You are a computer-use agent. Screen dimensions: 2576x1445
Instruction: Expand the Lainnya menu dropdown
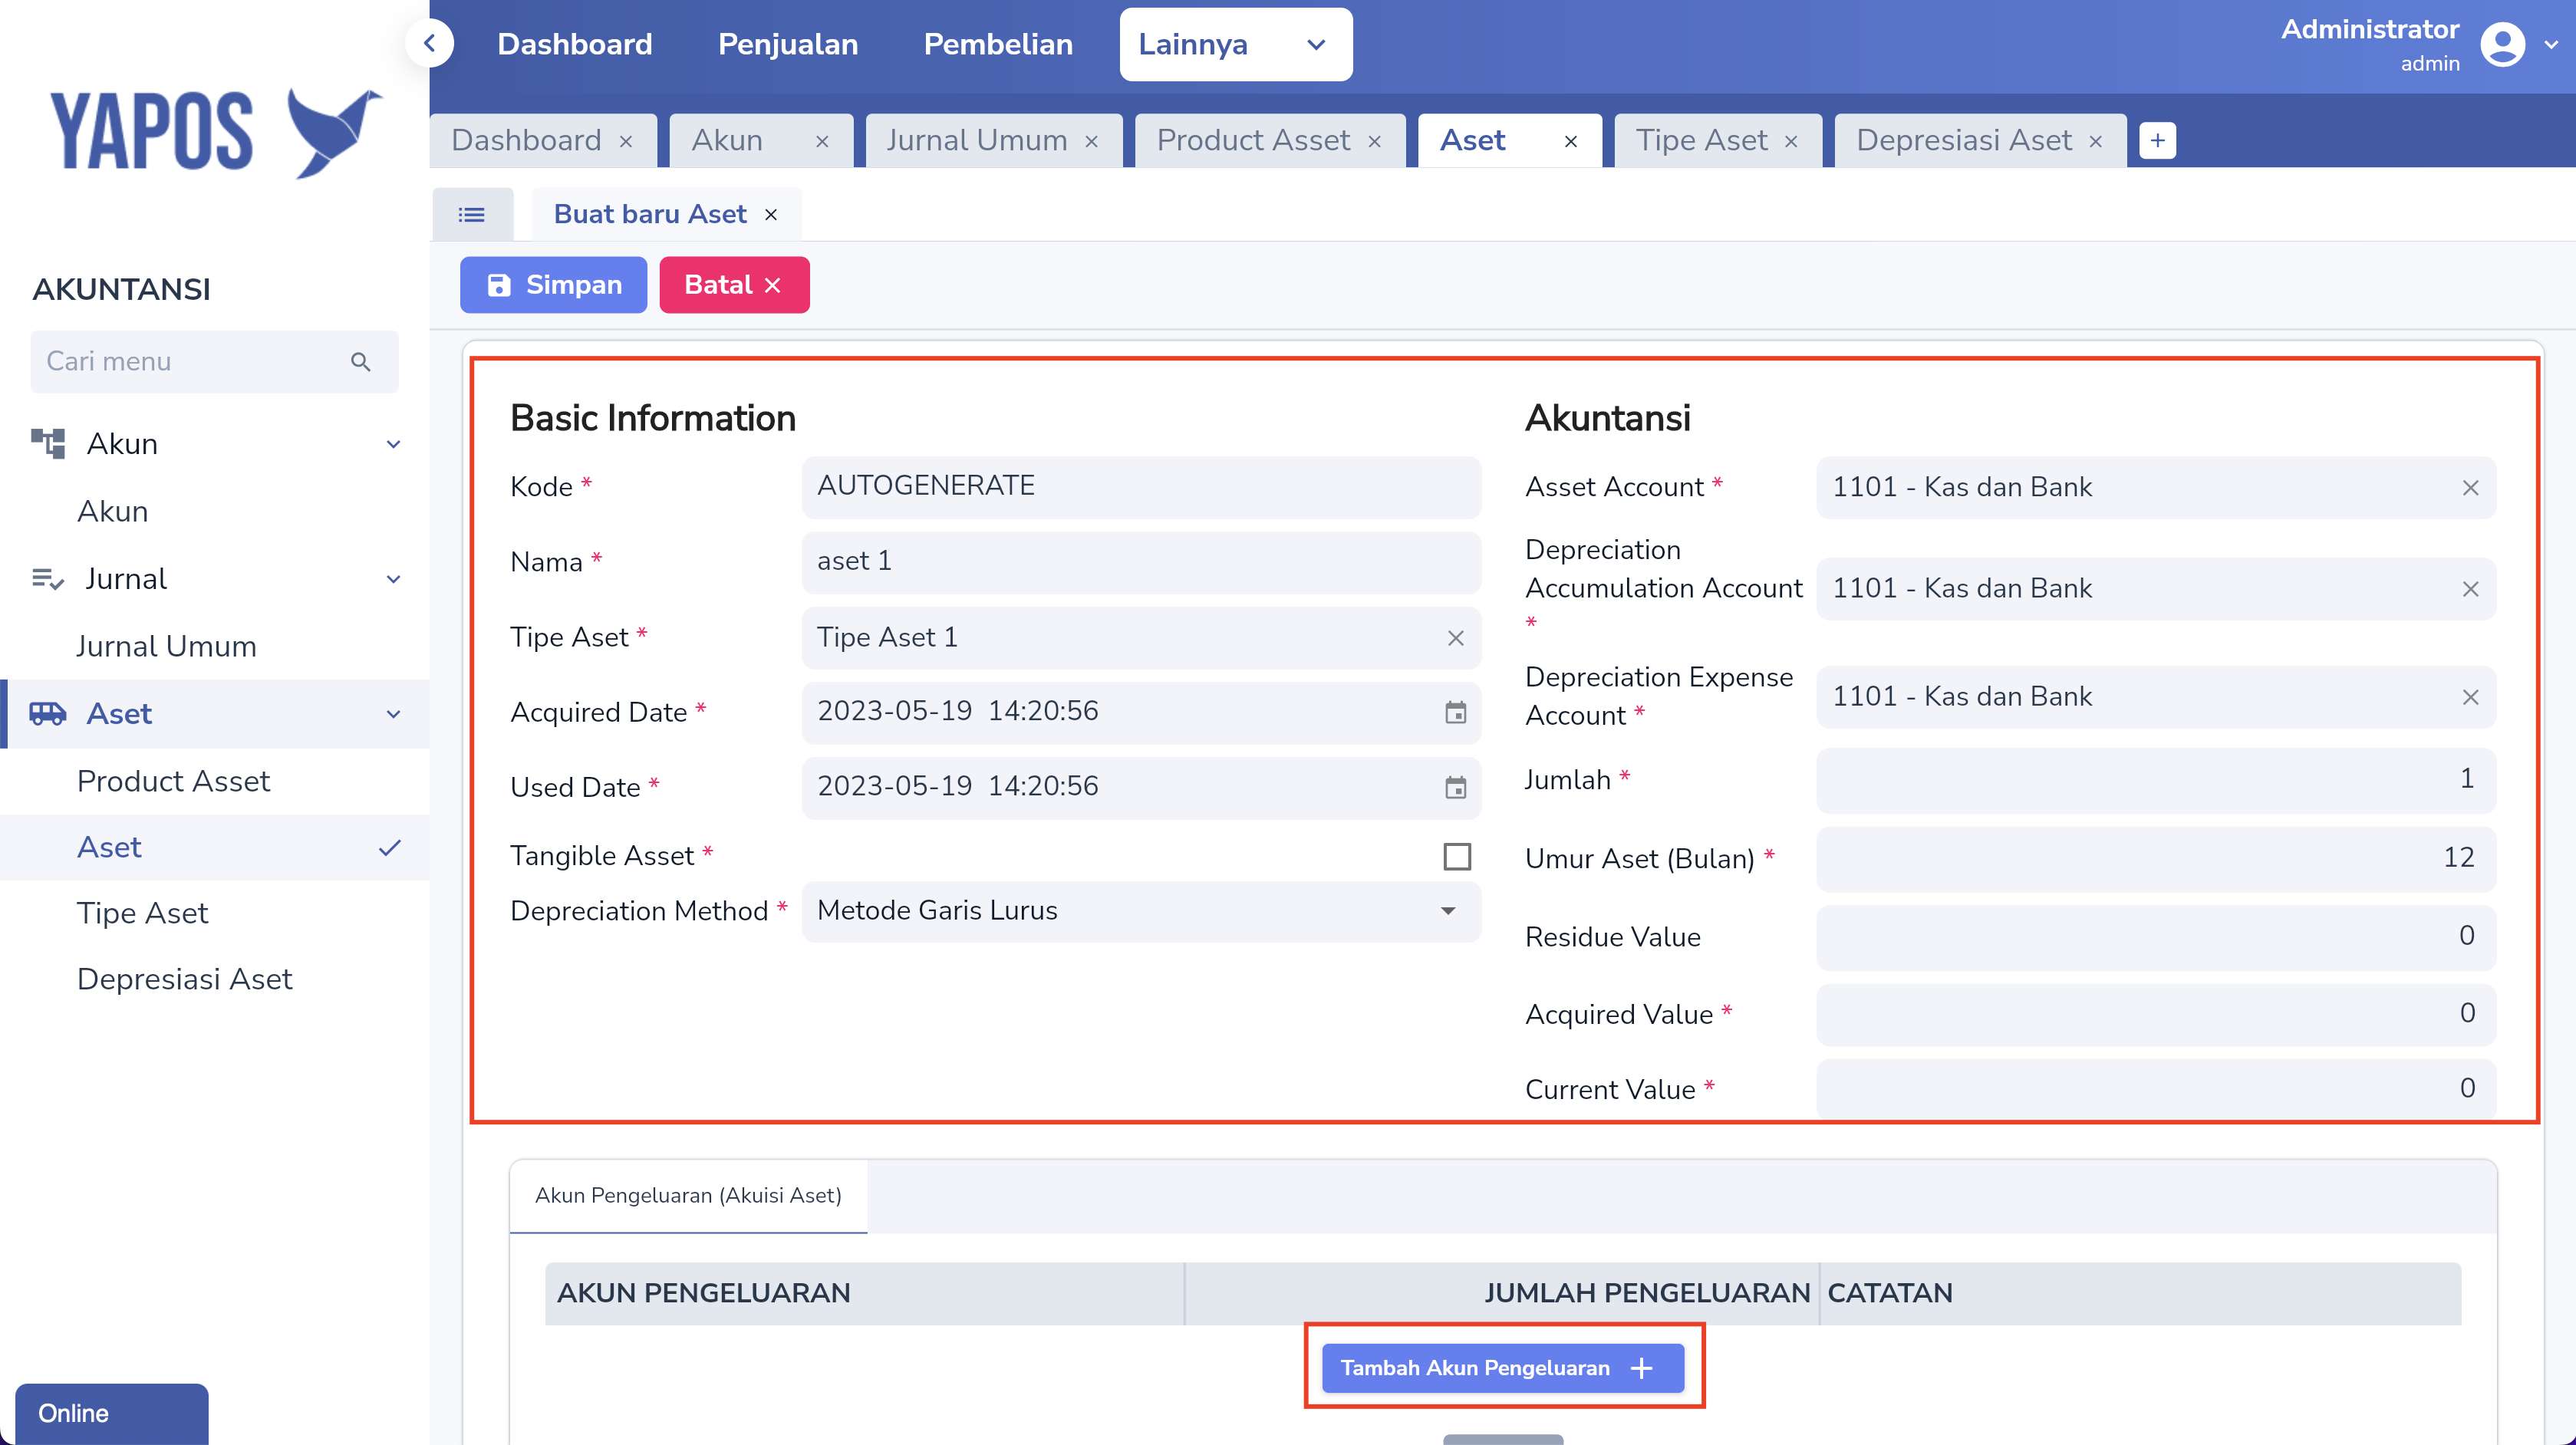(1235, 45)
